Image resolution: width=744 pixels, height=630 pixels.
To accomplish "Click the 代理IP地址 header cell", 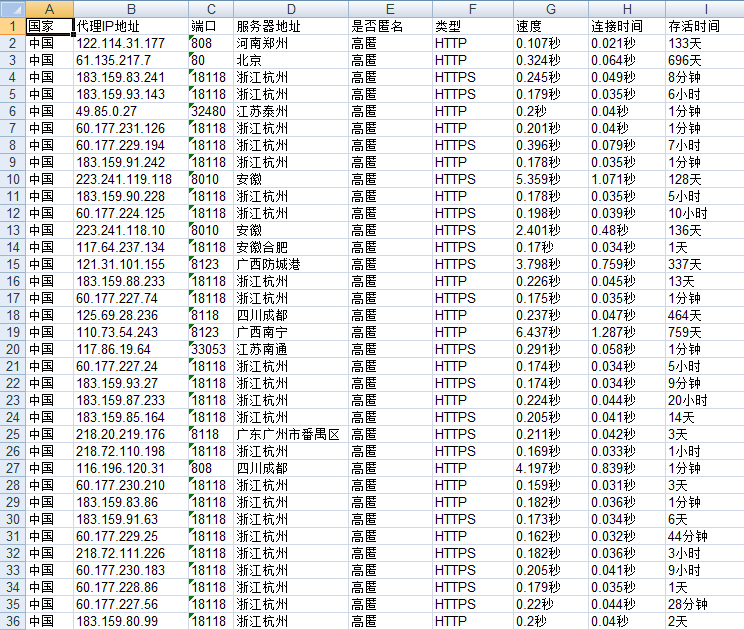I will pyautogui.click(x=130, y=26).
